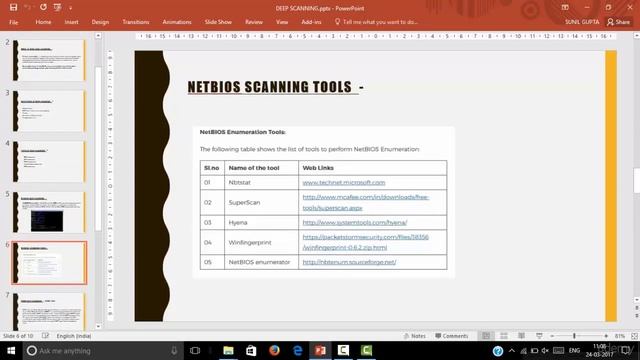Viewport: 640px width, 360px height.
Task: Open the packetstormsecurity Winfingerprint link
Action: 365,242
